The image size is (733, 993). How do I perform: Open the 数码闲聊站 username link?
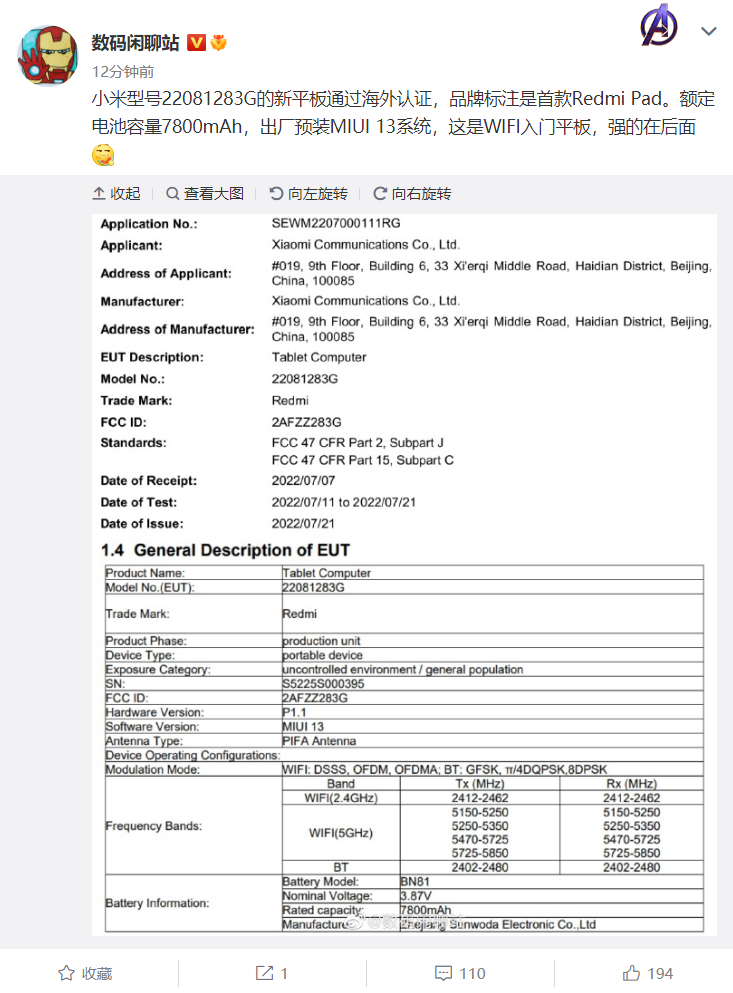point(136,43)
